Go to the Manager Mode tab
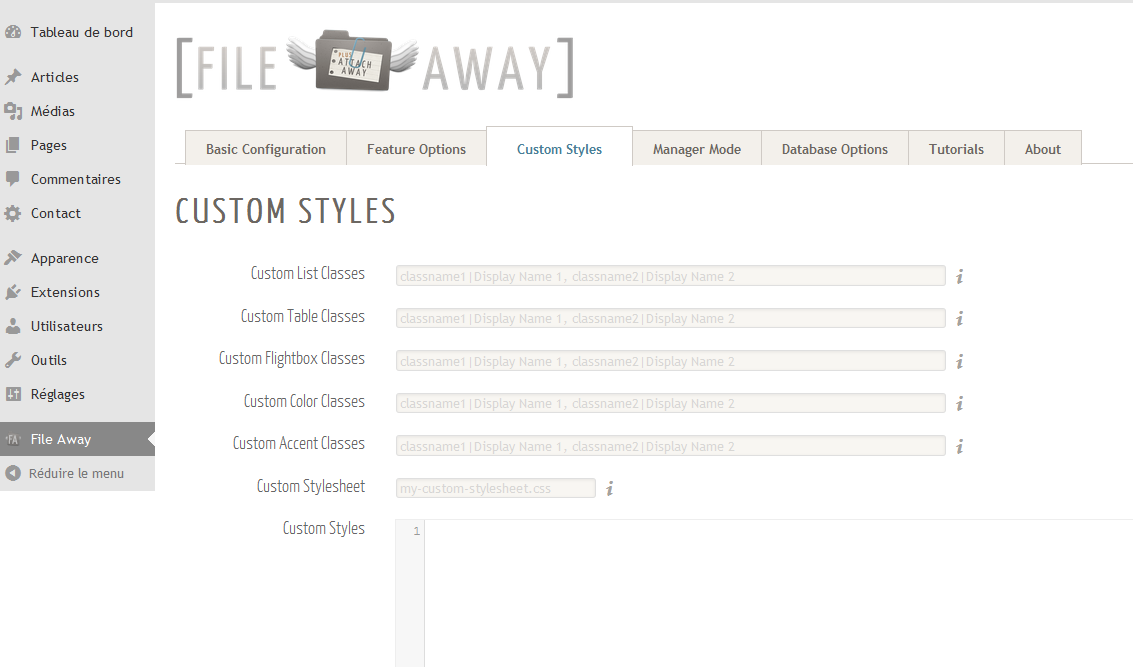The width and height of the screenshot is (1133, 667). click(697, 149)
